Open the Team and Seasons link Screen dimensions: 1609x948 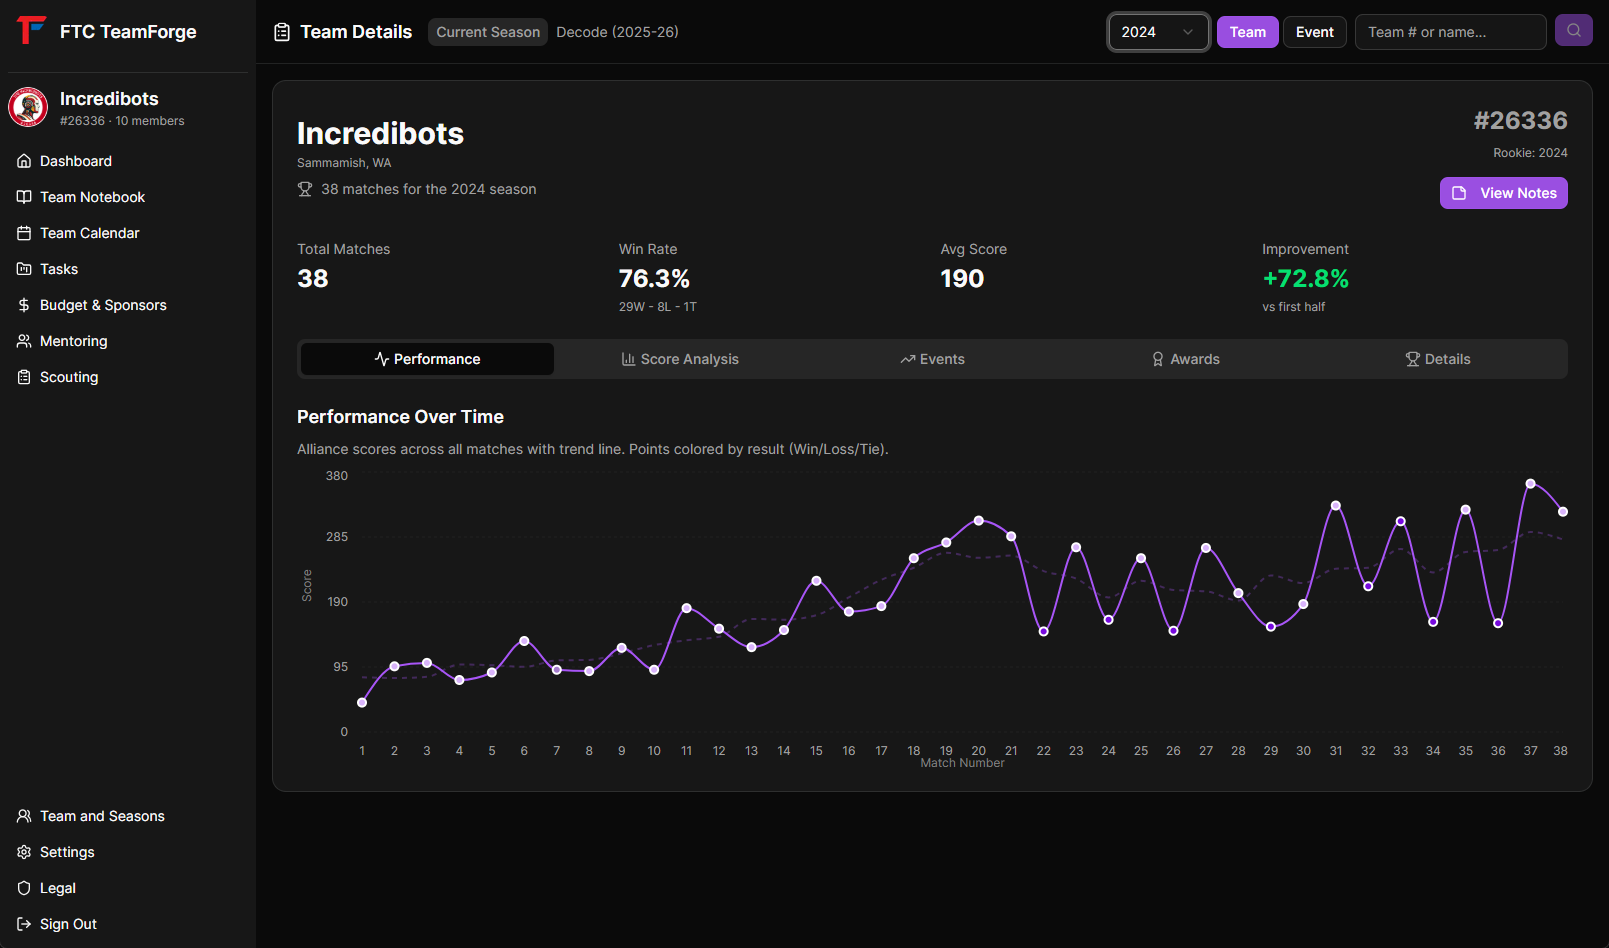pos(102,816)
